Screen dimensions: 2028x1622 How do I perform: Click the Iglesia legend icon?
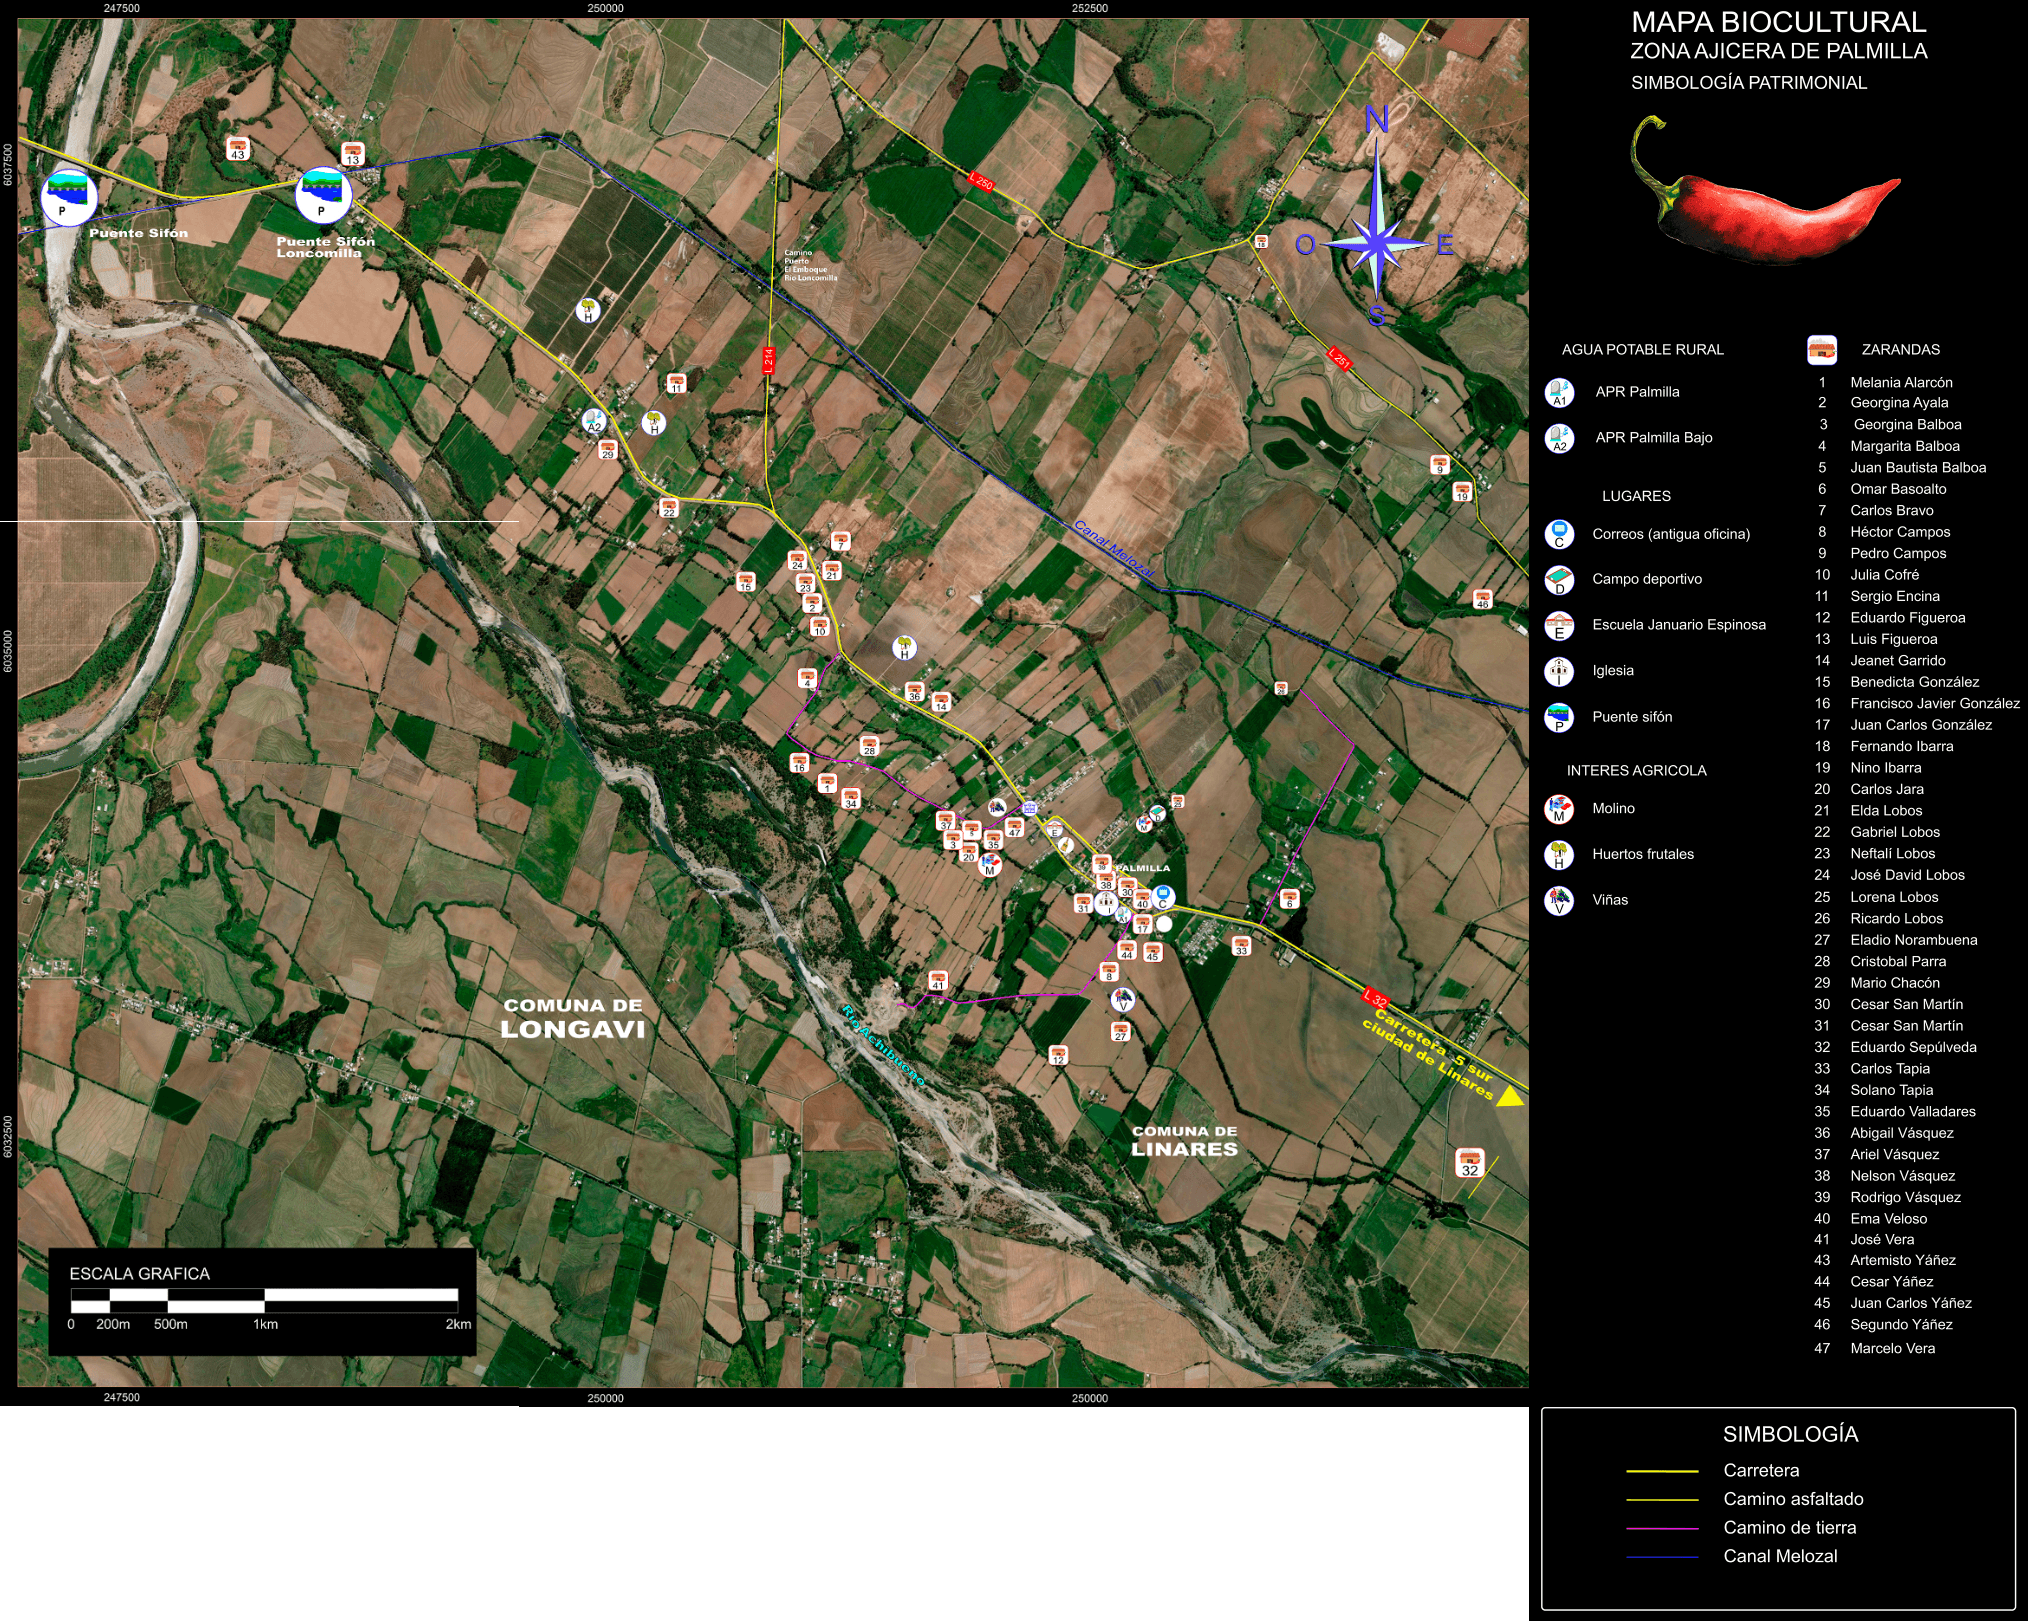[1559, 671]
